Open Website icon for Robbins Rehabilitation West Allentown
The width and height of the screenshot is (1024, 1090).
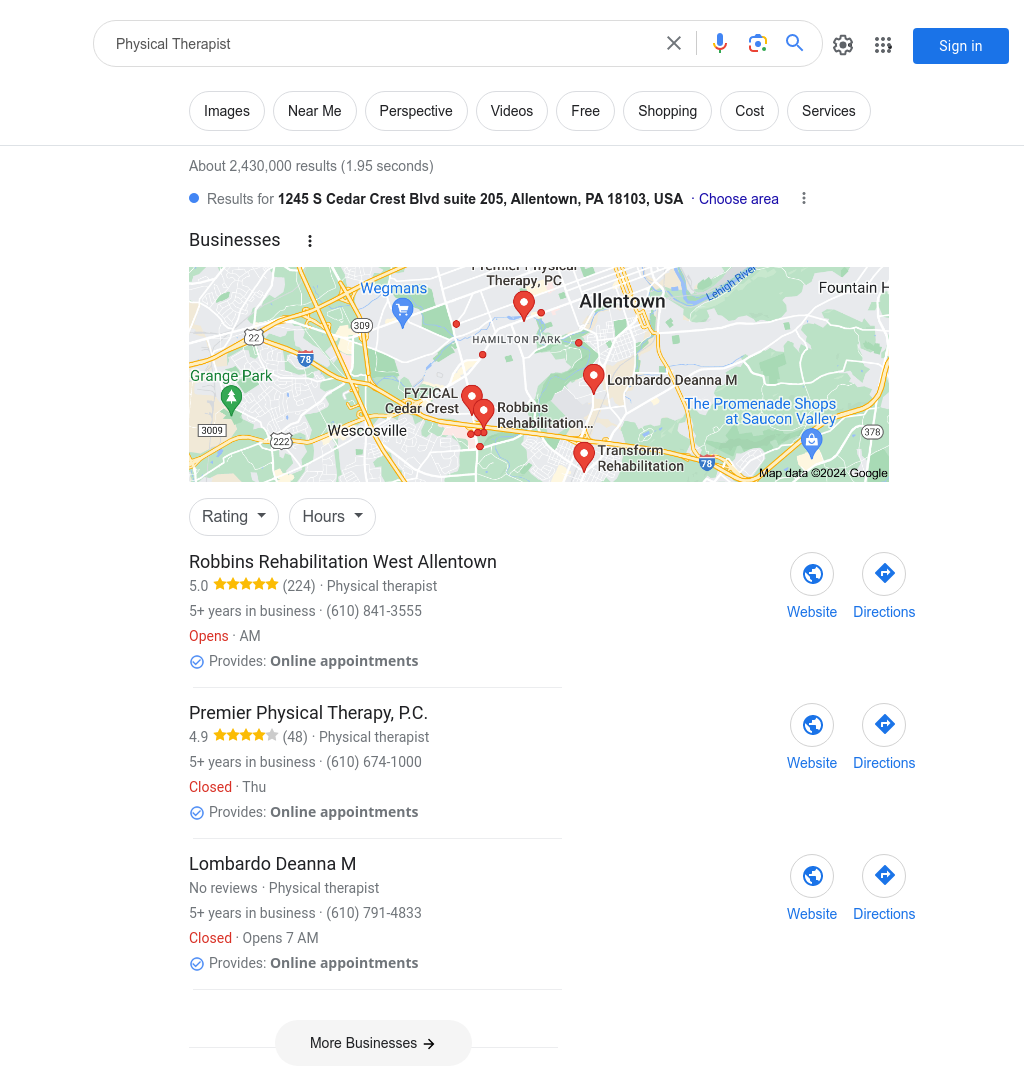812,574
